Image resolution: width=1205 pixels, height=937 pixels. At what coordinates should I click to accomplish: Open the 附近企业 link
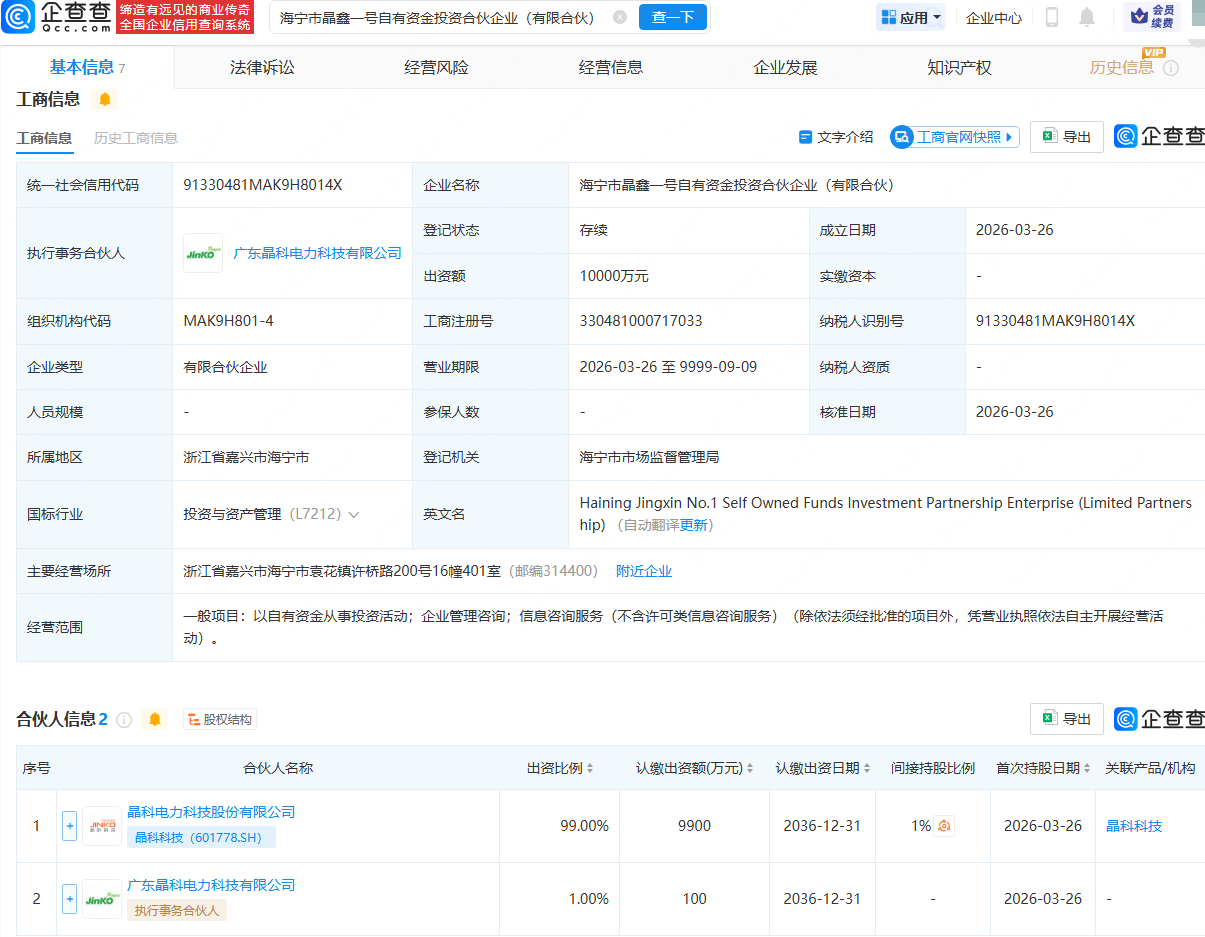tap(644, 570)
